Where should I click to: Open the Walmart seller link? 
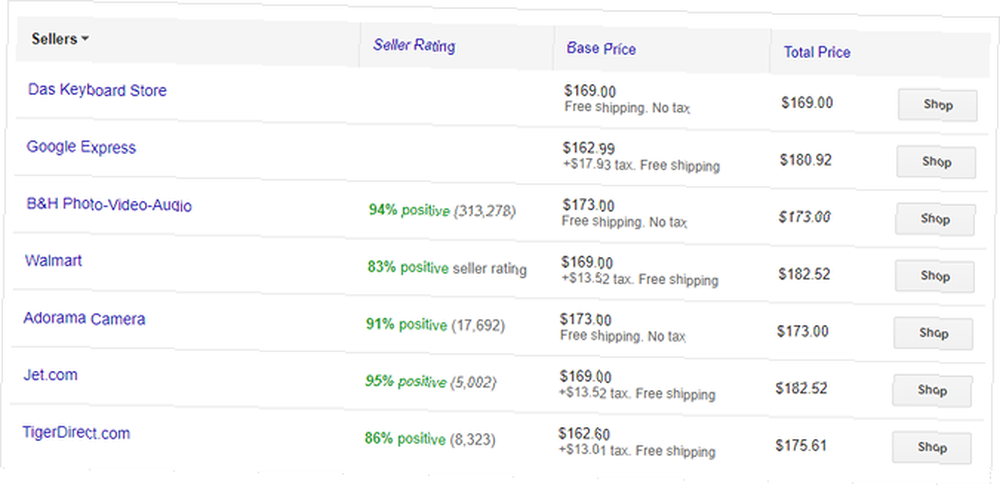pos(54,260)
